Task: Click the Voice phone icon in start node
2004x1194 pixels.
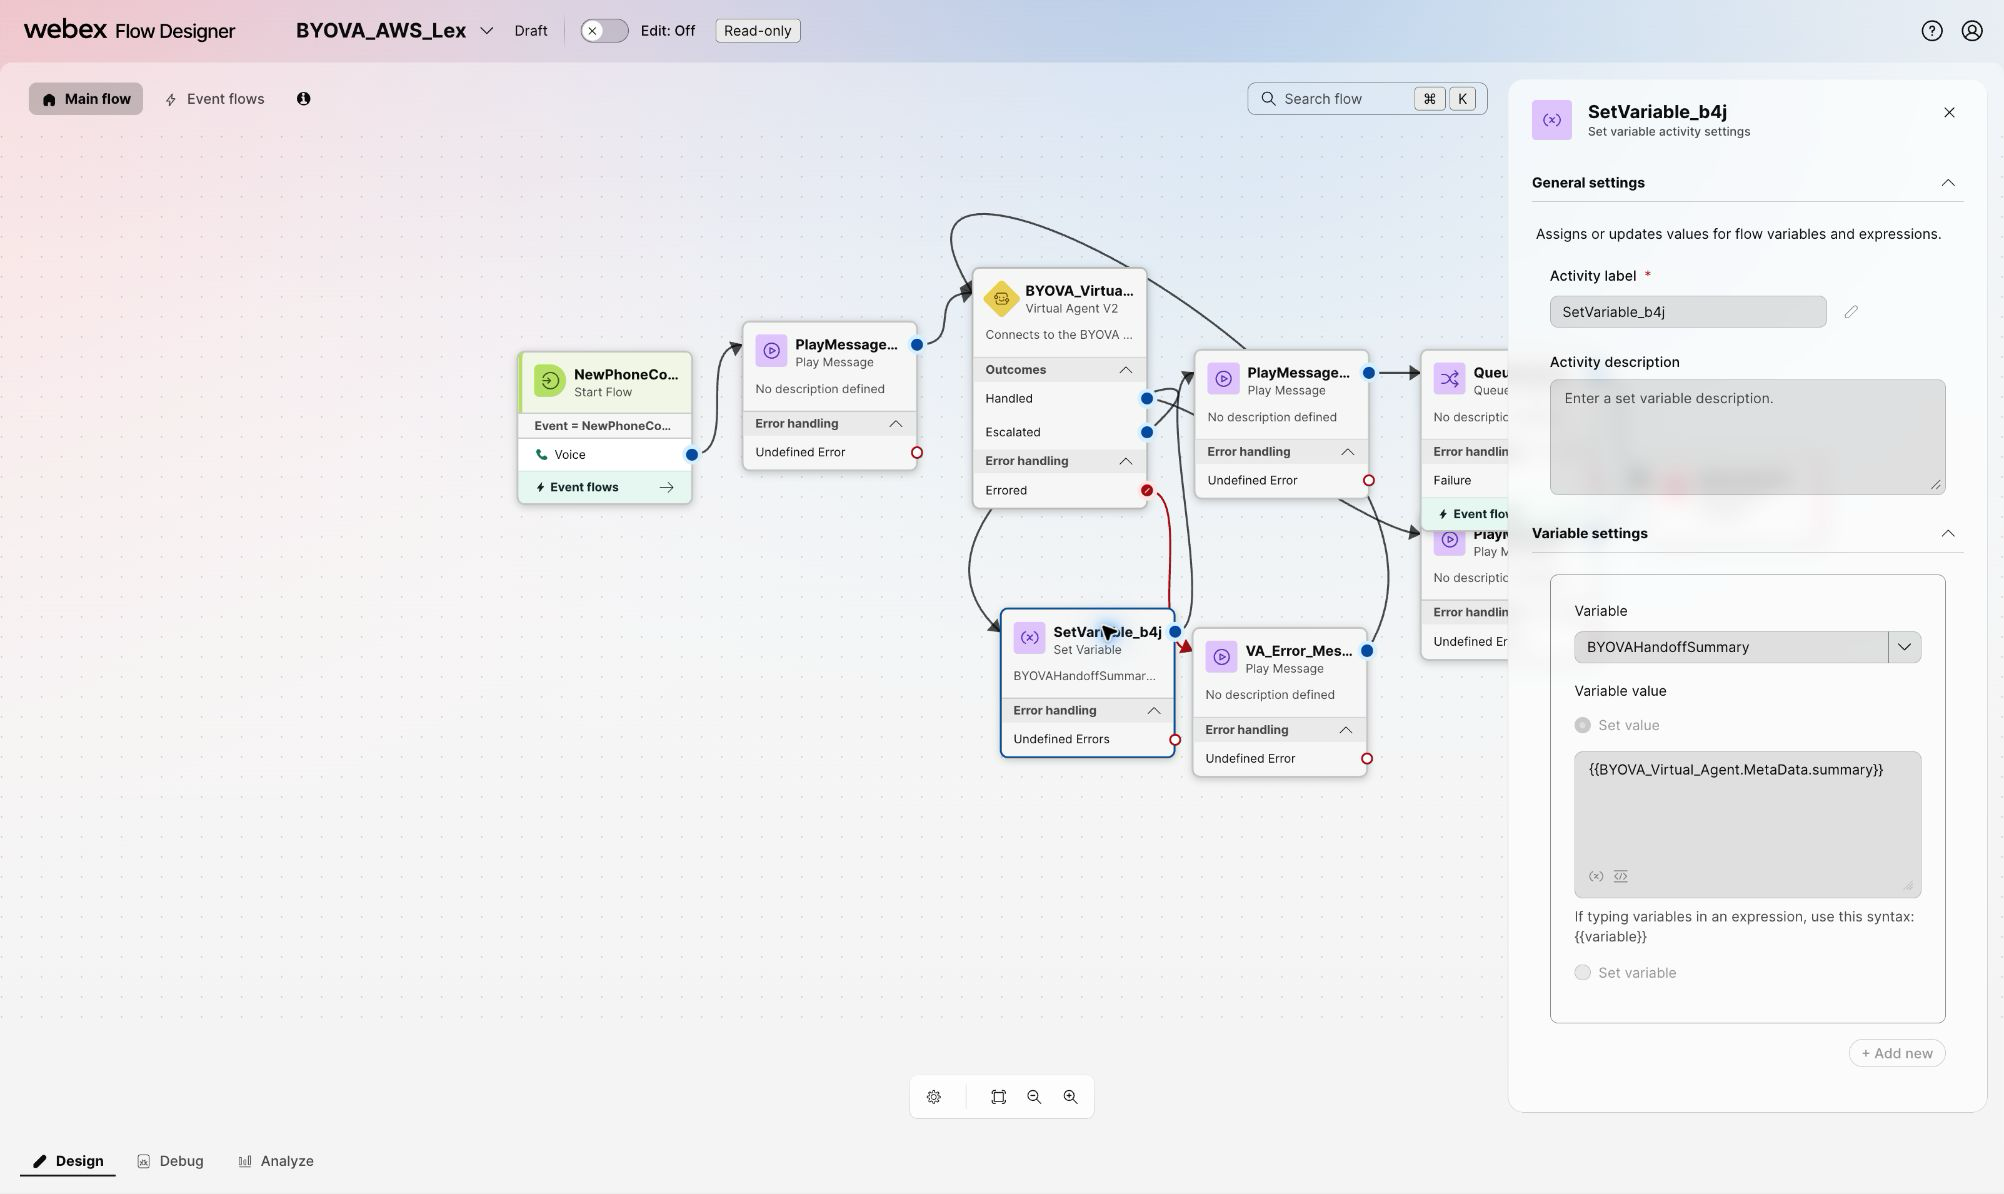Action: 541,455
